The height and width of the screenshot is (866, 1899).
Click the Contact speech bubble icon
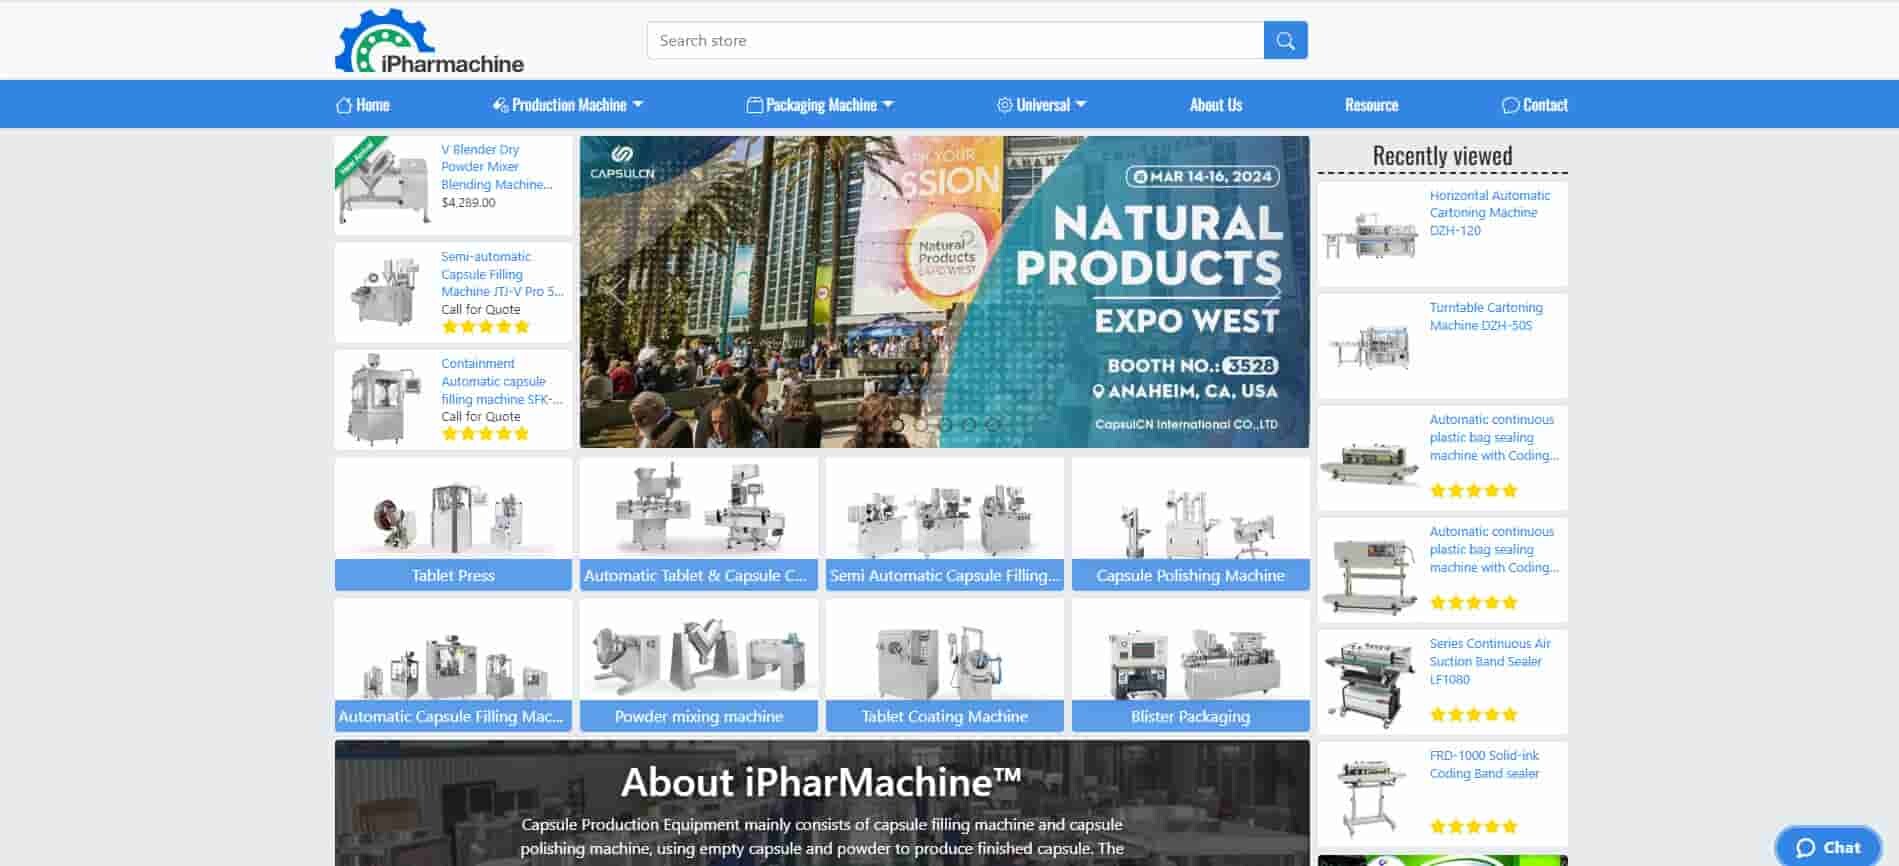click(x=1510, y=105)
